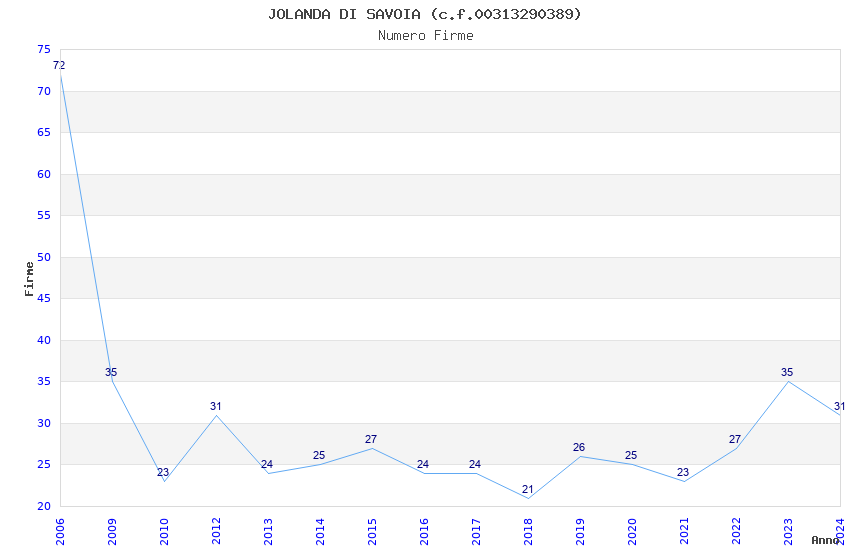Click the year 2018 on x-axis
This screenshot has width=850, height=550.
click(x=529, y=531)
